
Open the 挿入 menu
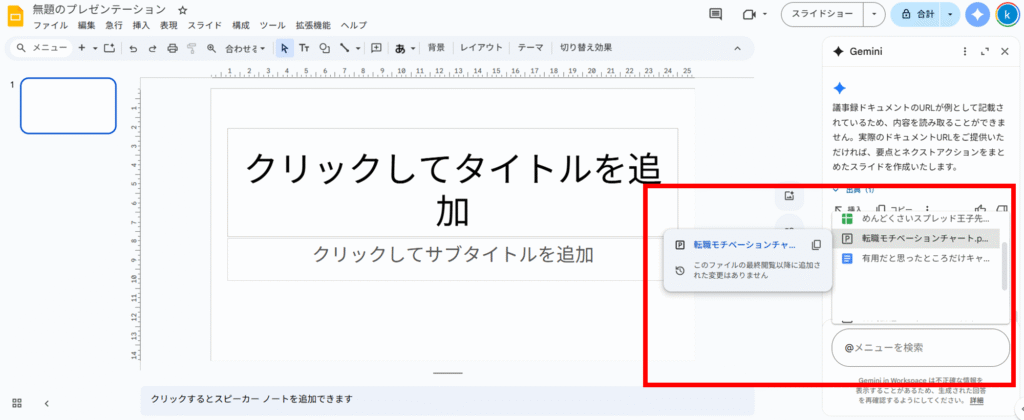click(x=141, y=24)
